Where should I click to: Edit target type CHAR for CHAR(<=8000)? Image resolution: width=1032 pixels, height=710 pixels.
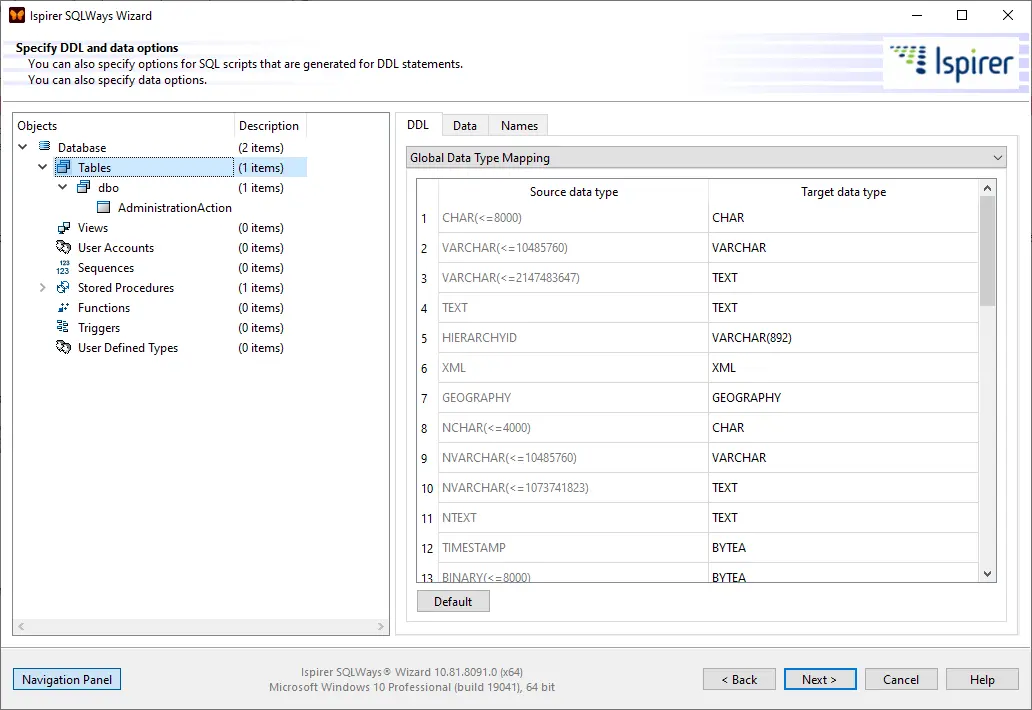tap(843, 218)
